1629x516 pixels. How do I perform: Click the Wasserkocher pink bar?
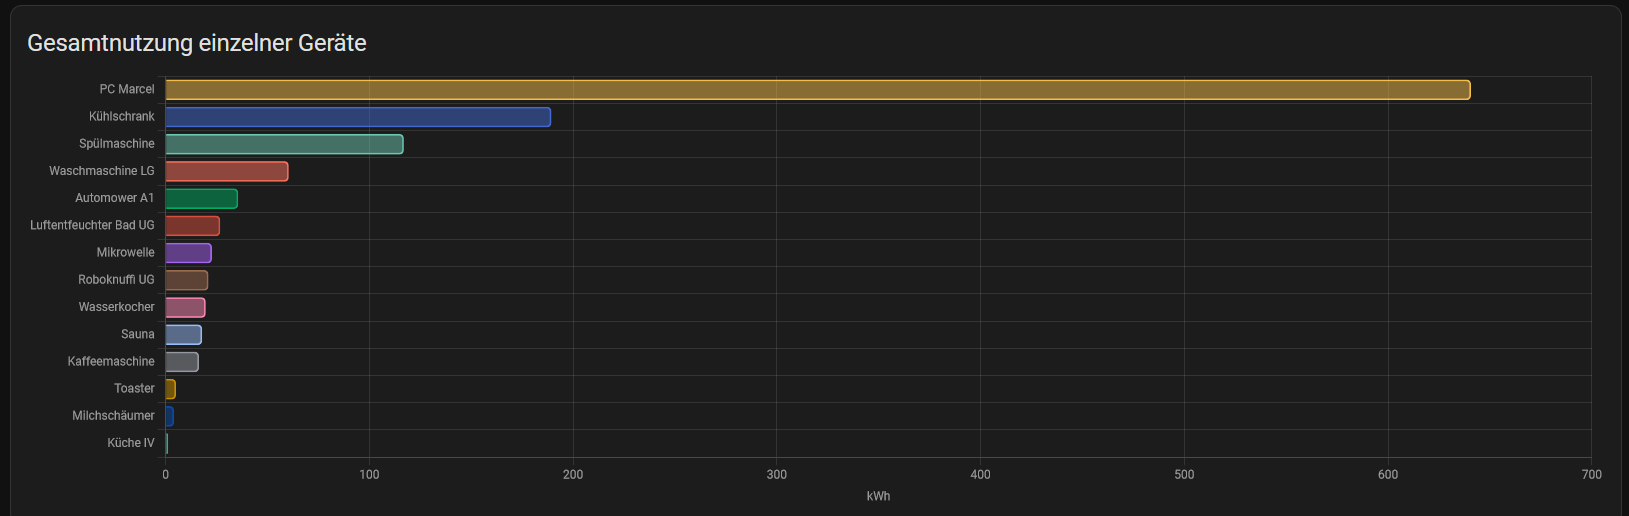[185, 307]
